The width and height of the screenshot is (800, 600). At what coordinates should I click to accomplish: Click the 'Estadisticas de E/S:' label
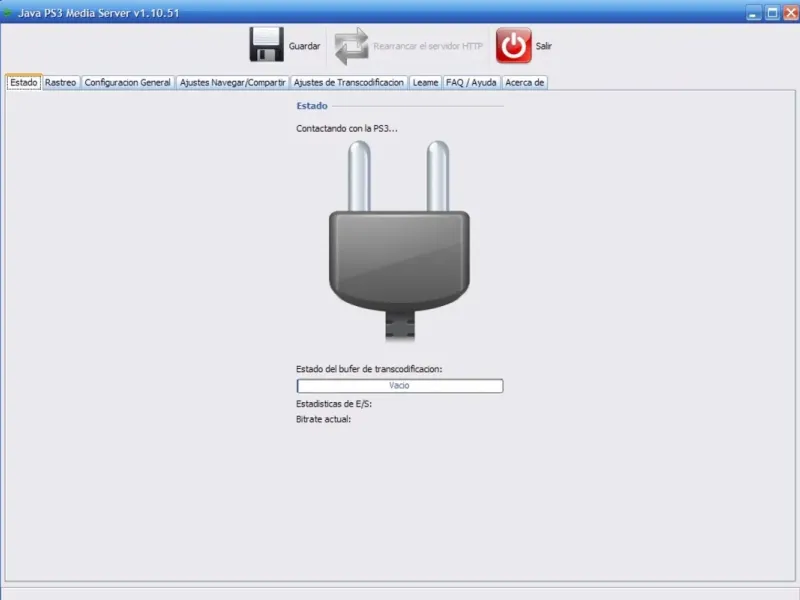coord(334,404)
